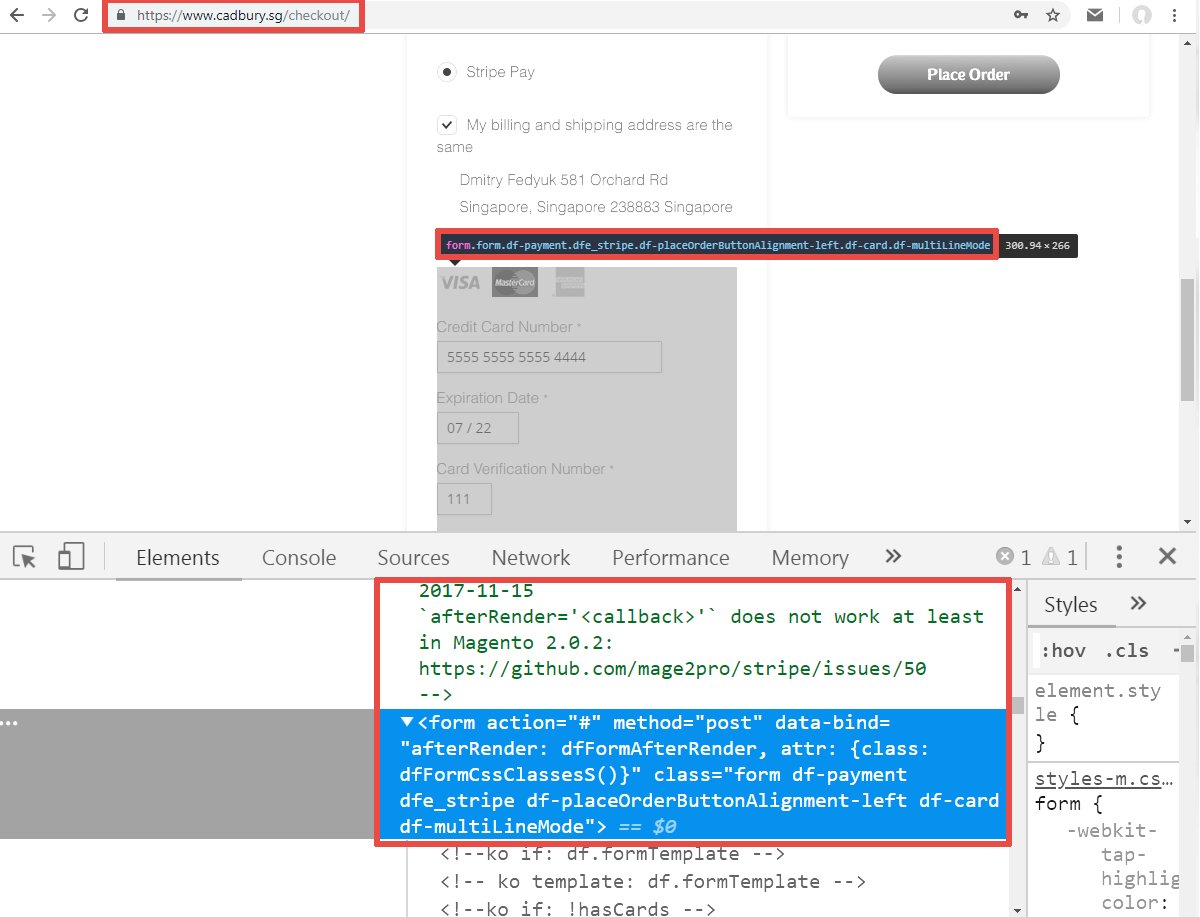Screen dimensions: 1200x917
Task: Go back with the browser back arrow
Action: (x=16, y=16)
